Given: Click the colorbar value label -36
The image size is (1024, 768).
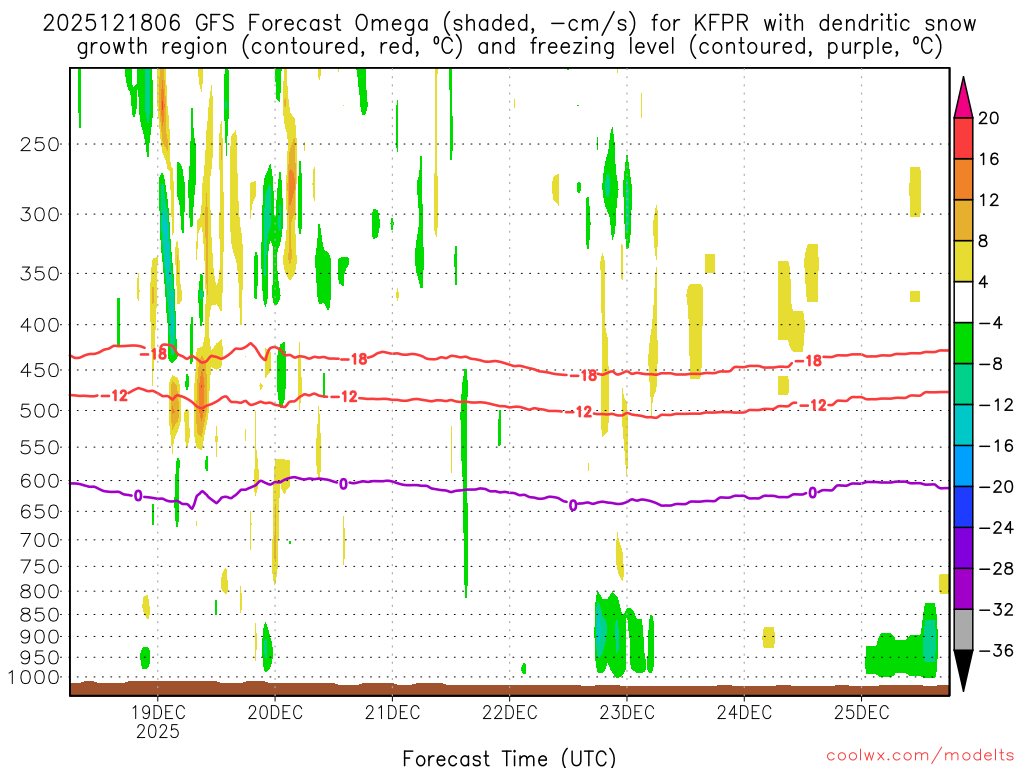Looking at the screenshot, I should (x=997, y=650).
